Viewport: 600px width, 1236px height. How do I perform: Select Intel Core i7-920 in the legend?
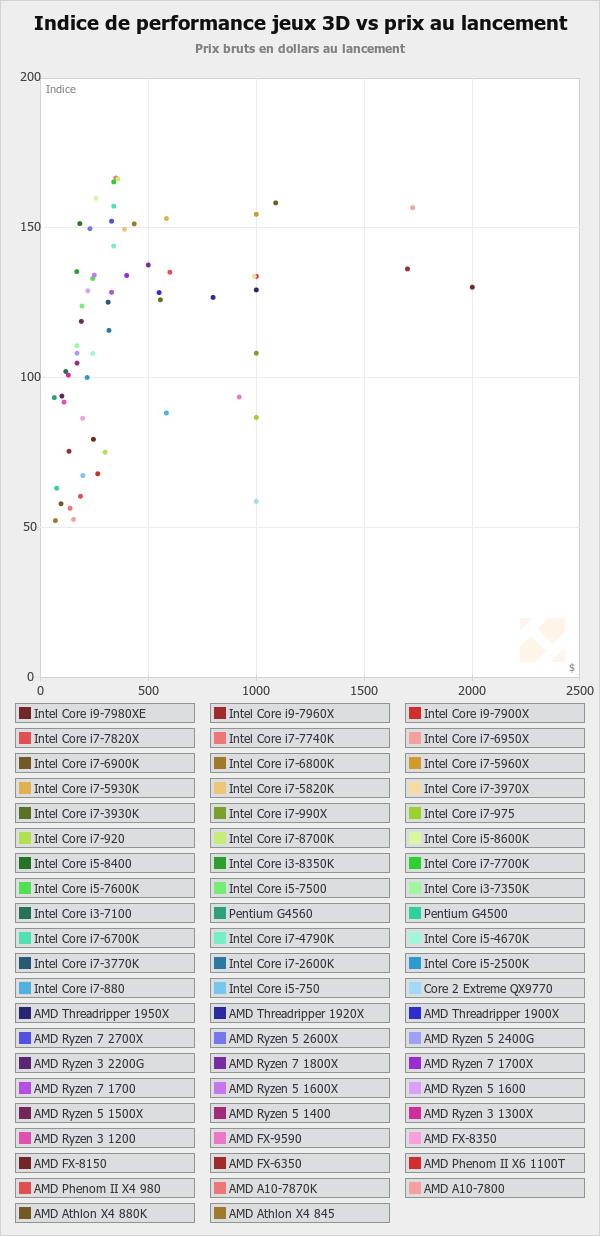[105, 838]
